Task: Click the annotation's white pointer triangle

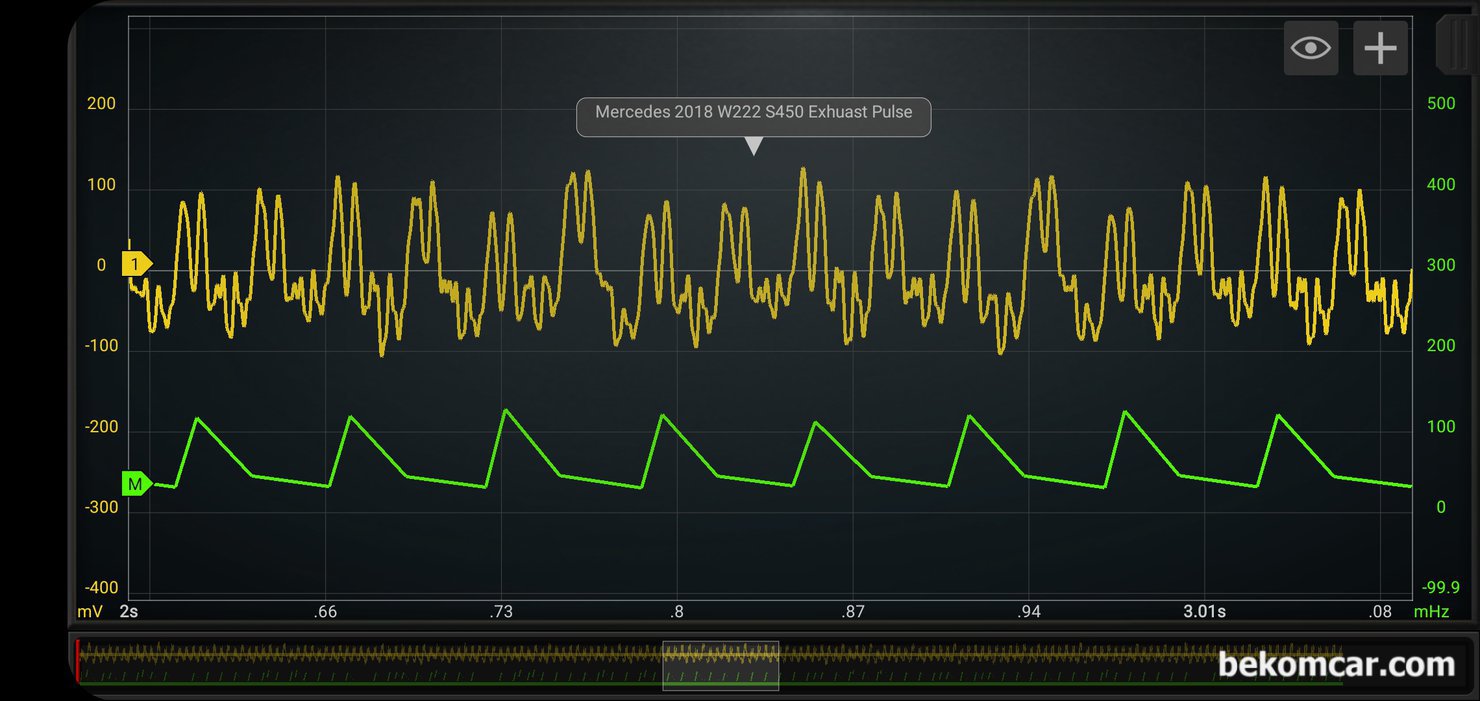Action: coord(754,146)
